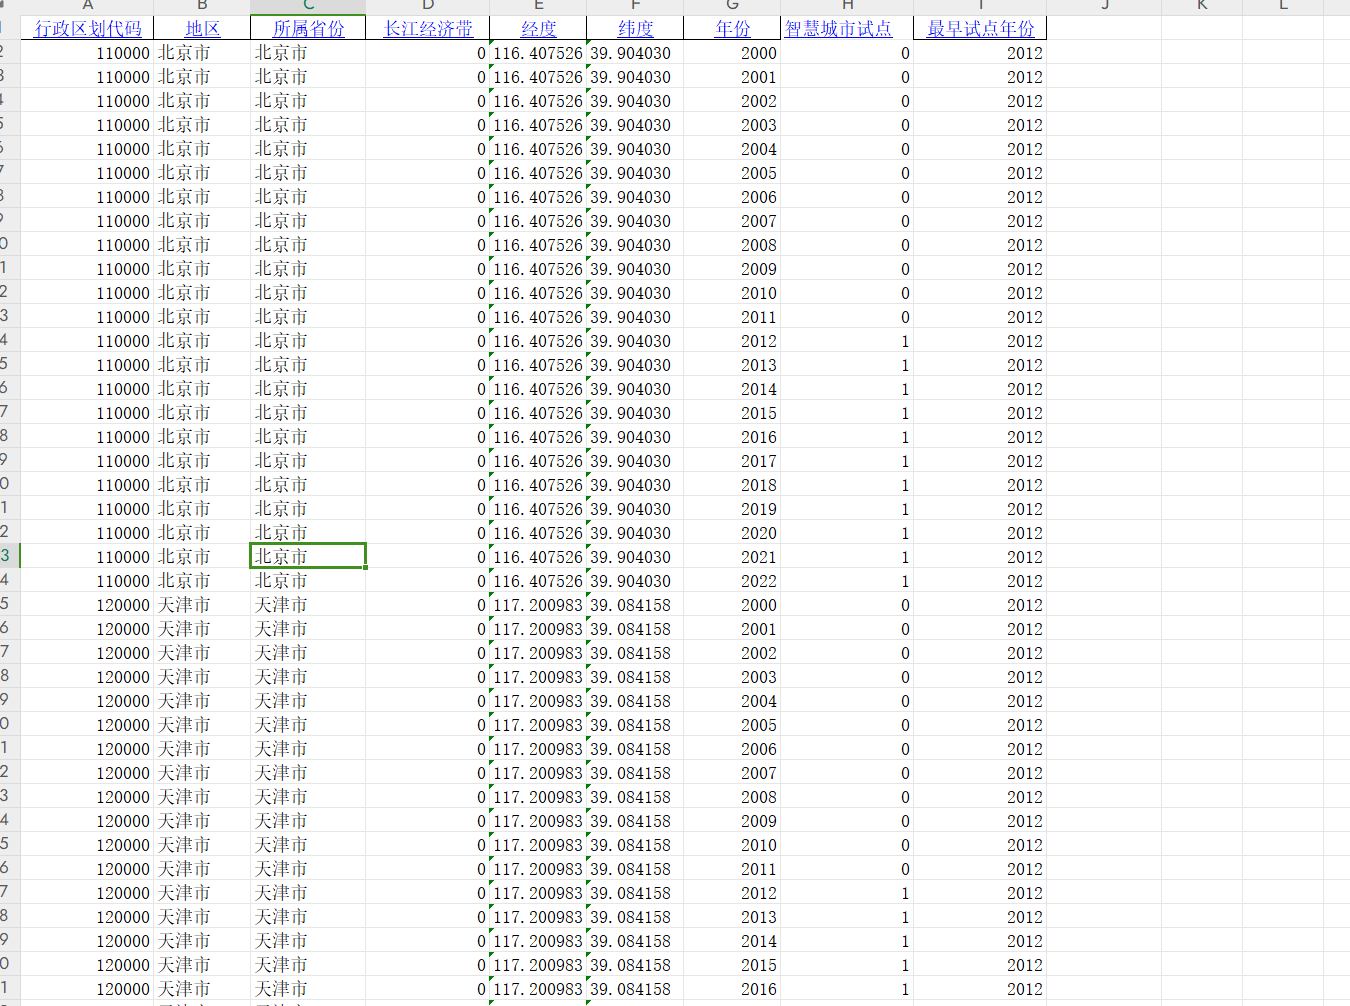Image resolution: width=1350 pixels, height=1006 pixels.
Task: Click 年份 cell 2016 for 北京市
Action: tap(732, 437)
